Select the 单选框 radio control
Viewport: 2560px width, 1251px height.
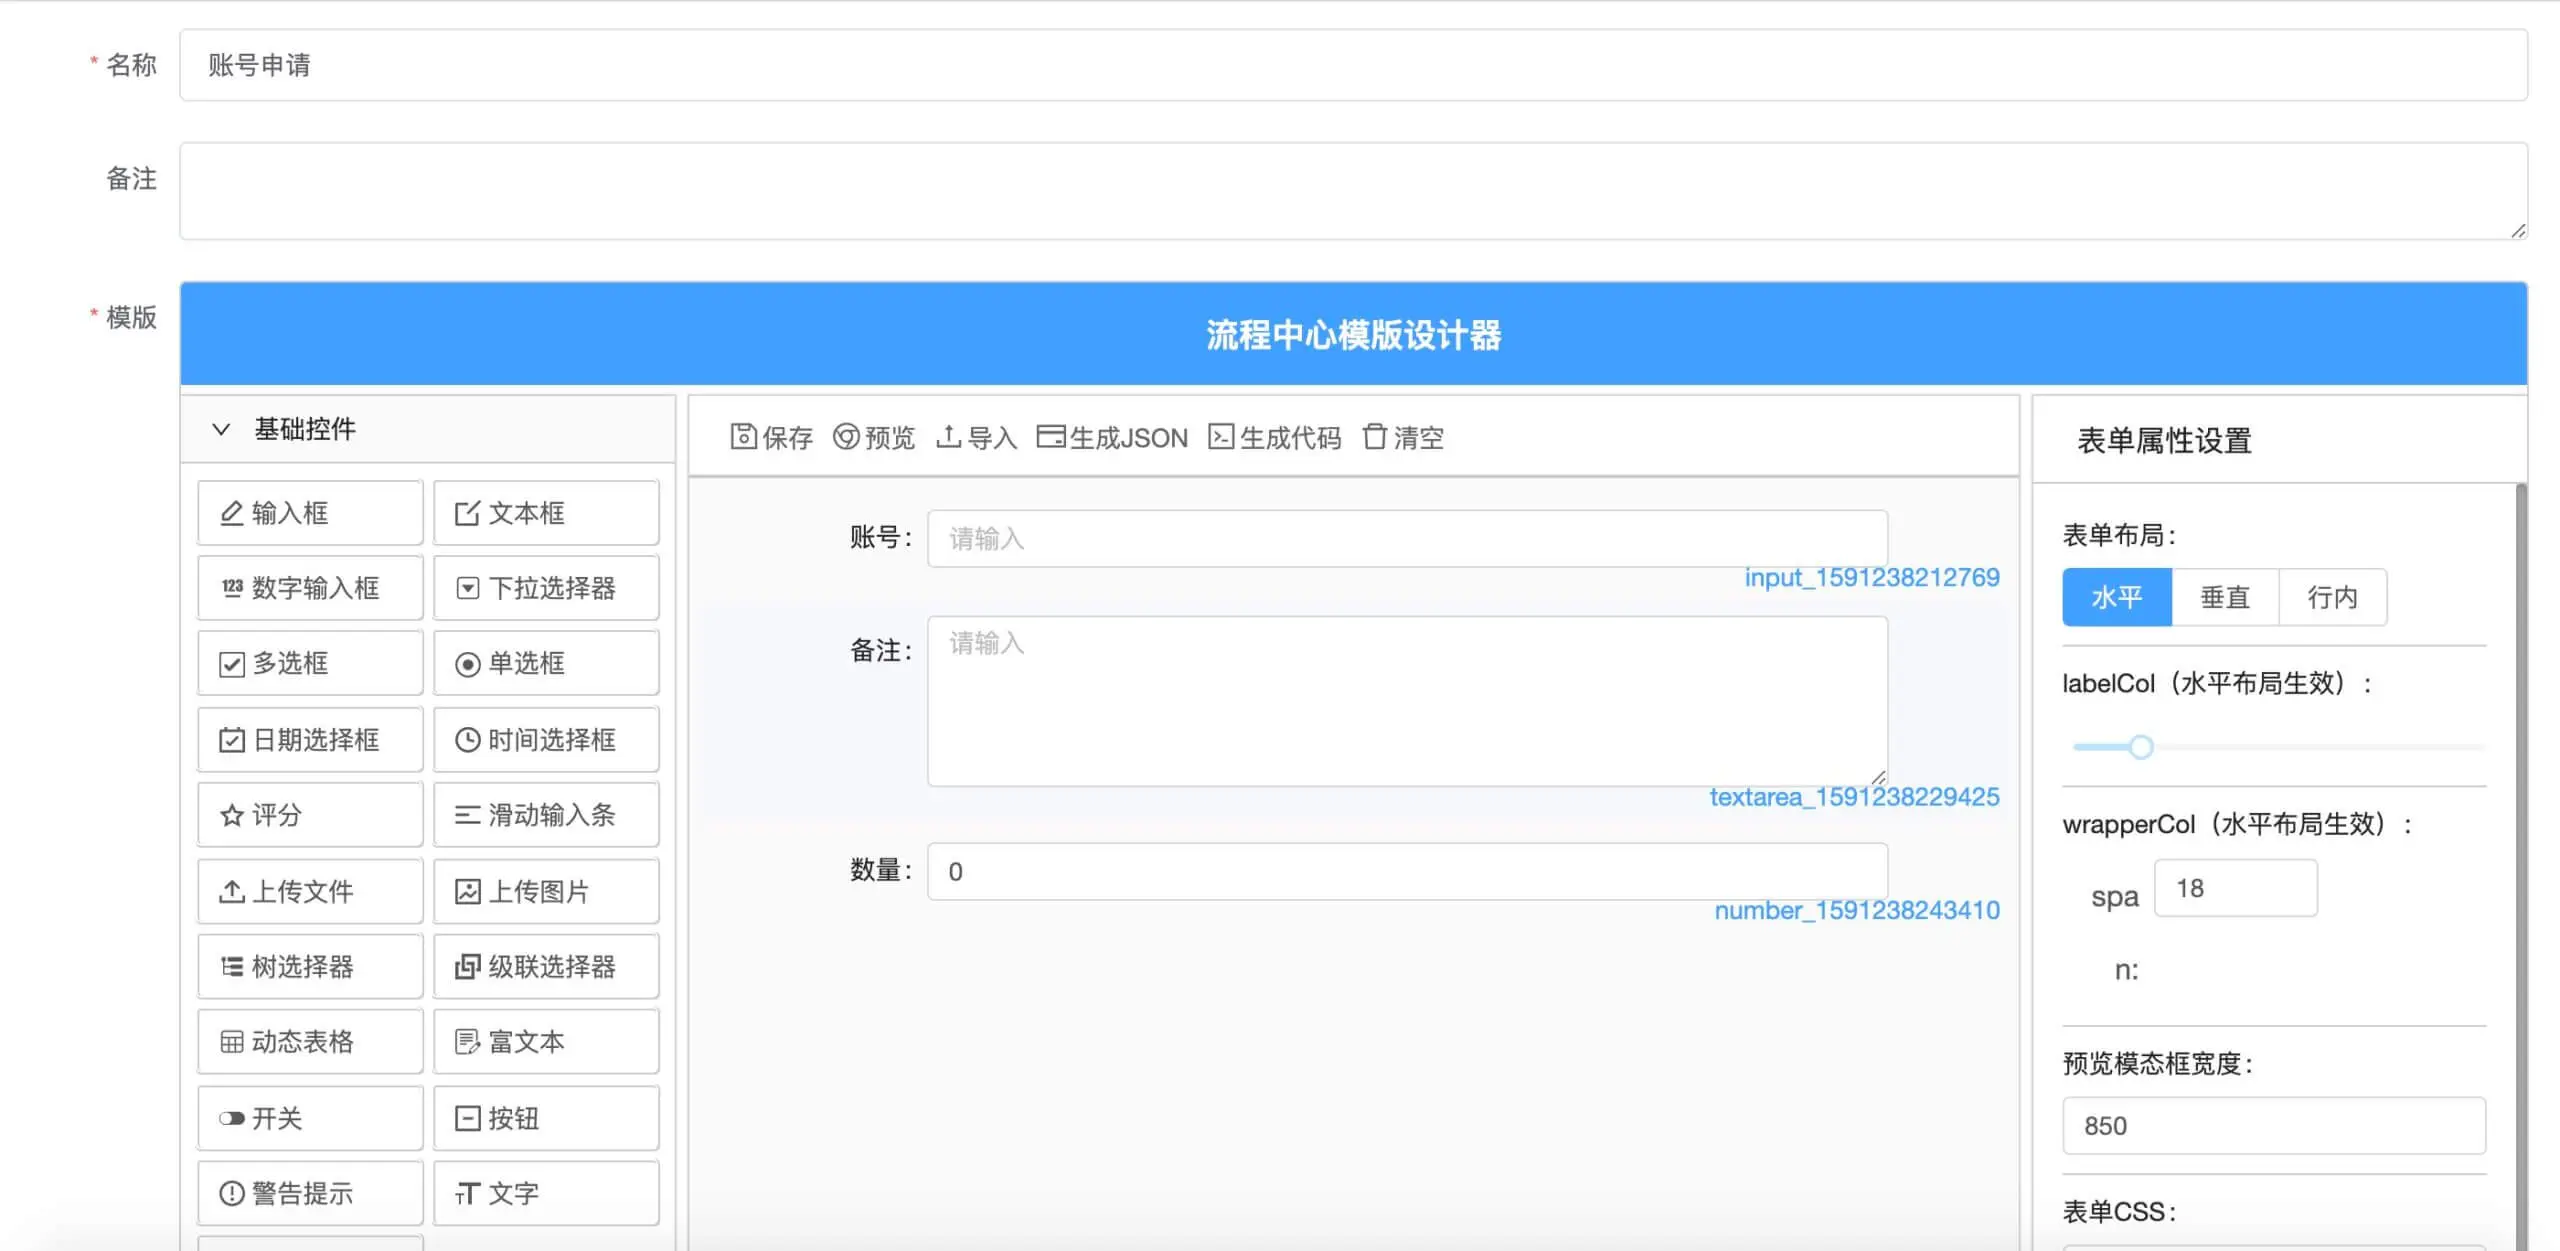(x=546, y=662)
